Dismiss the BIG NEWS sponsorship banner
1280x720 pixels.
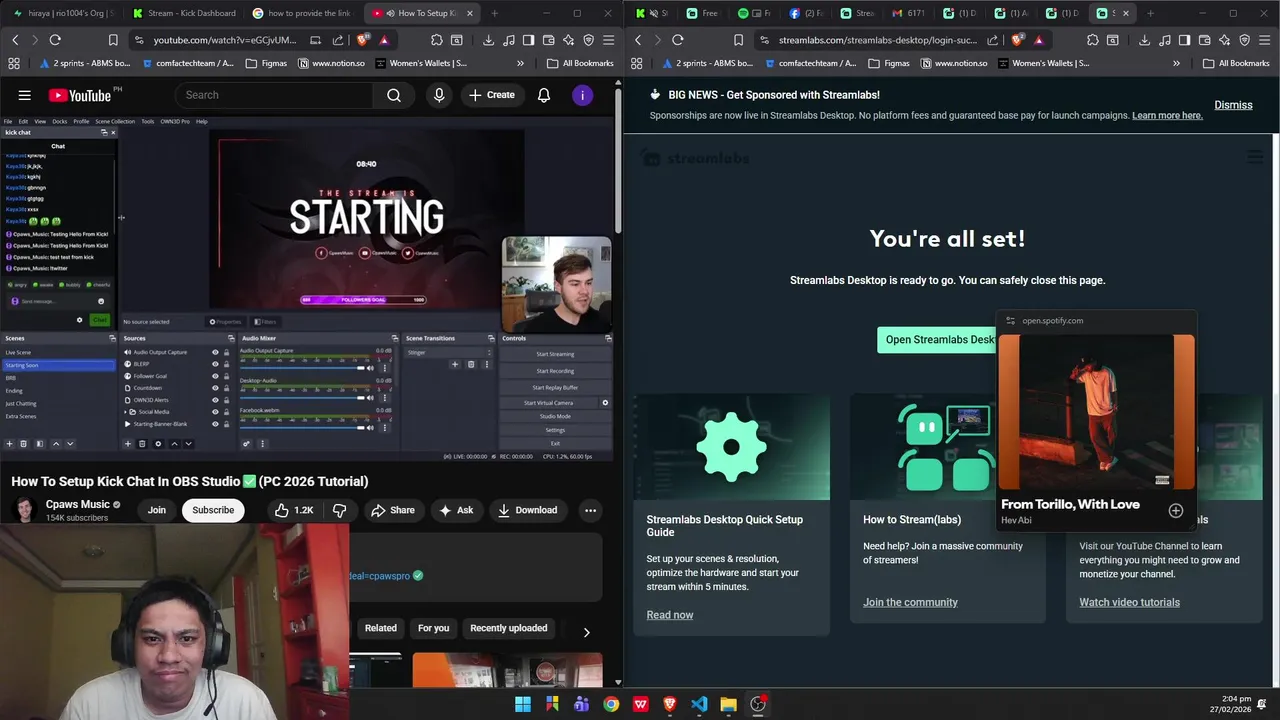click(1233, 105)
